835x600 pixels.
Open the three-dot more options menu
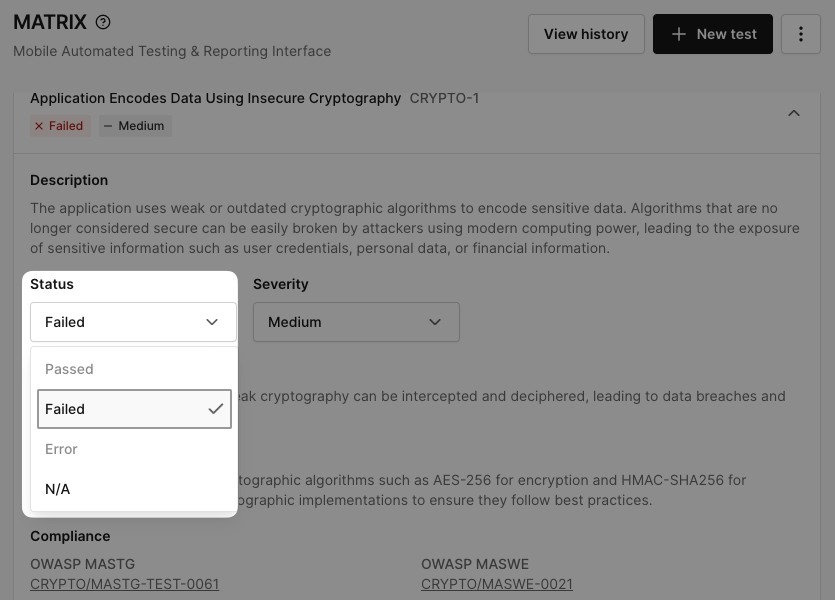[x=800, y=34]
